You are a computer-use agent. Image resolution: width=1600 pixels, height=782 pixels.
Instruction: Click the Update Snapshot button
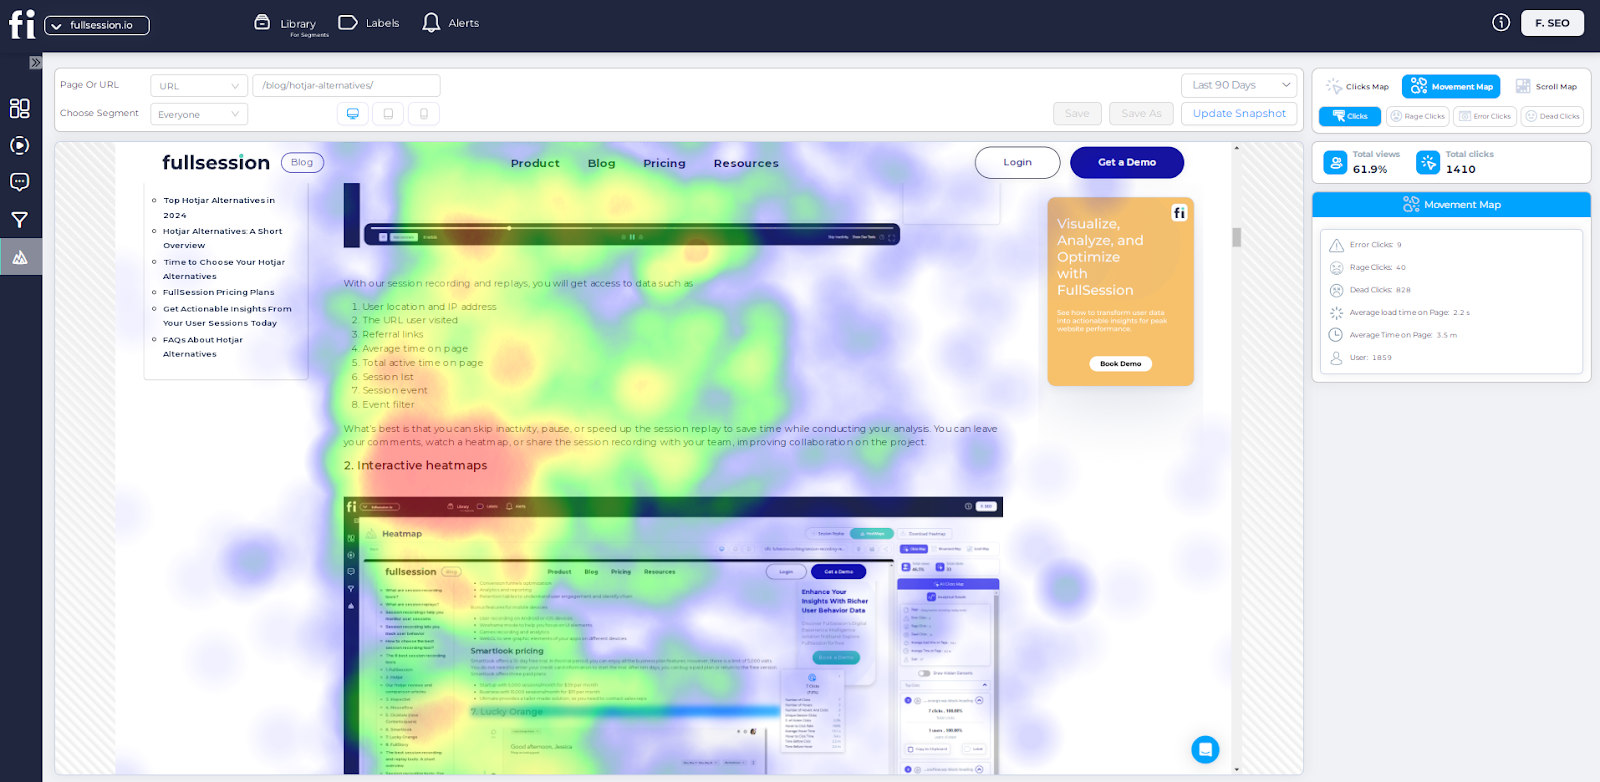point(1239,114)
